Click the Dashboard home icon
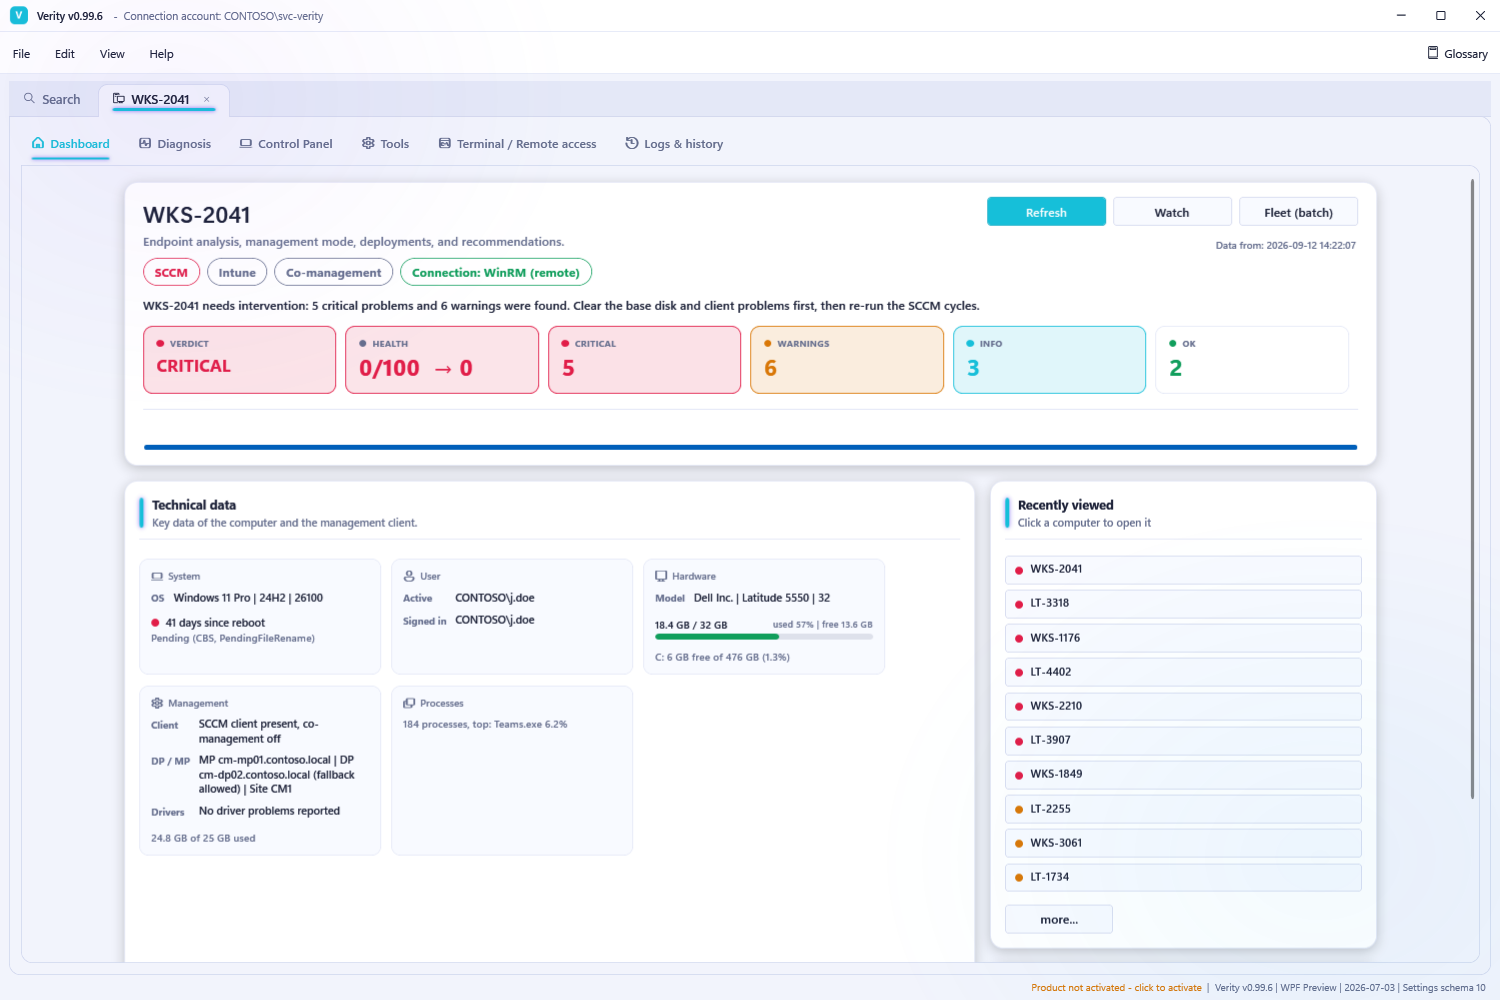Viewport: 1500px width, 1000px height. click(x=38, y=143)
